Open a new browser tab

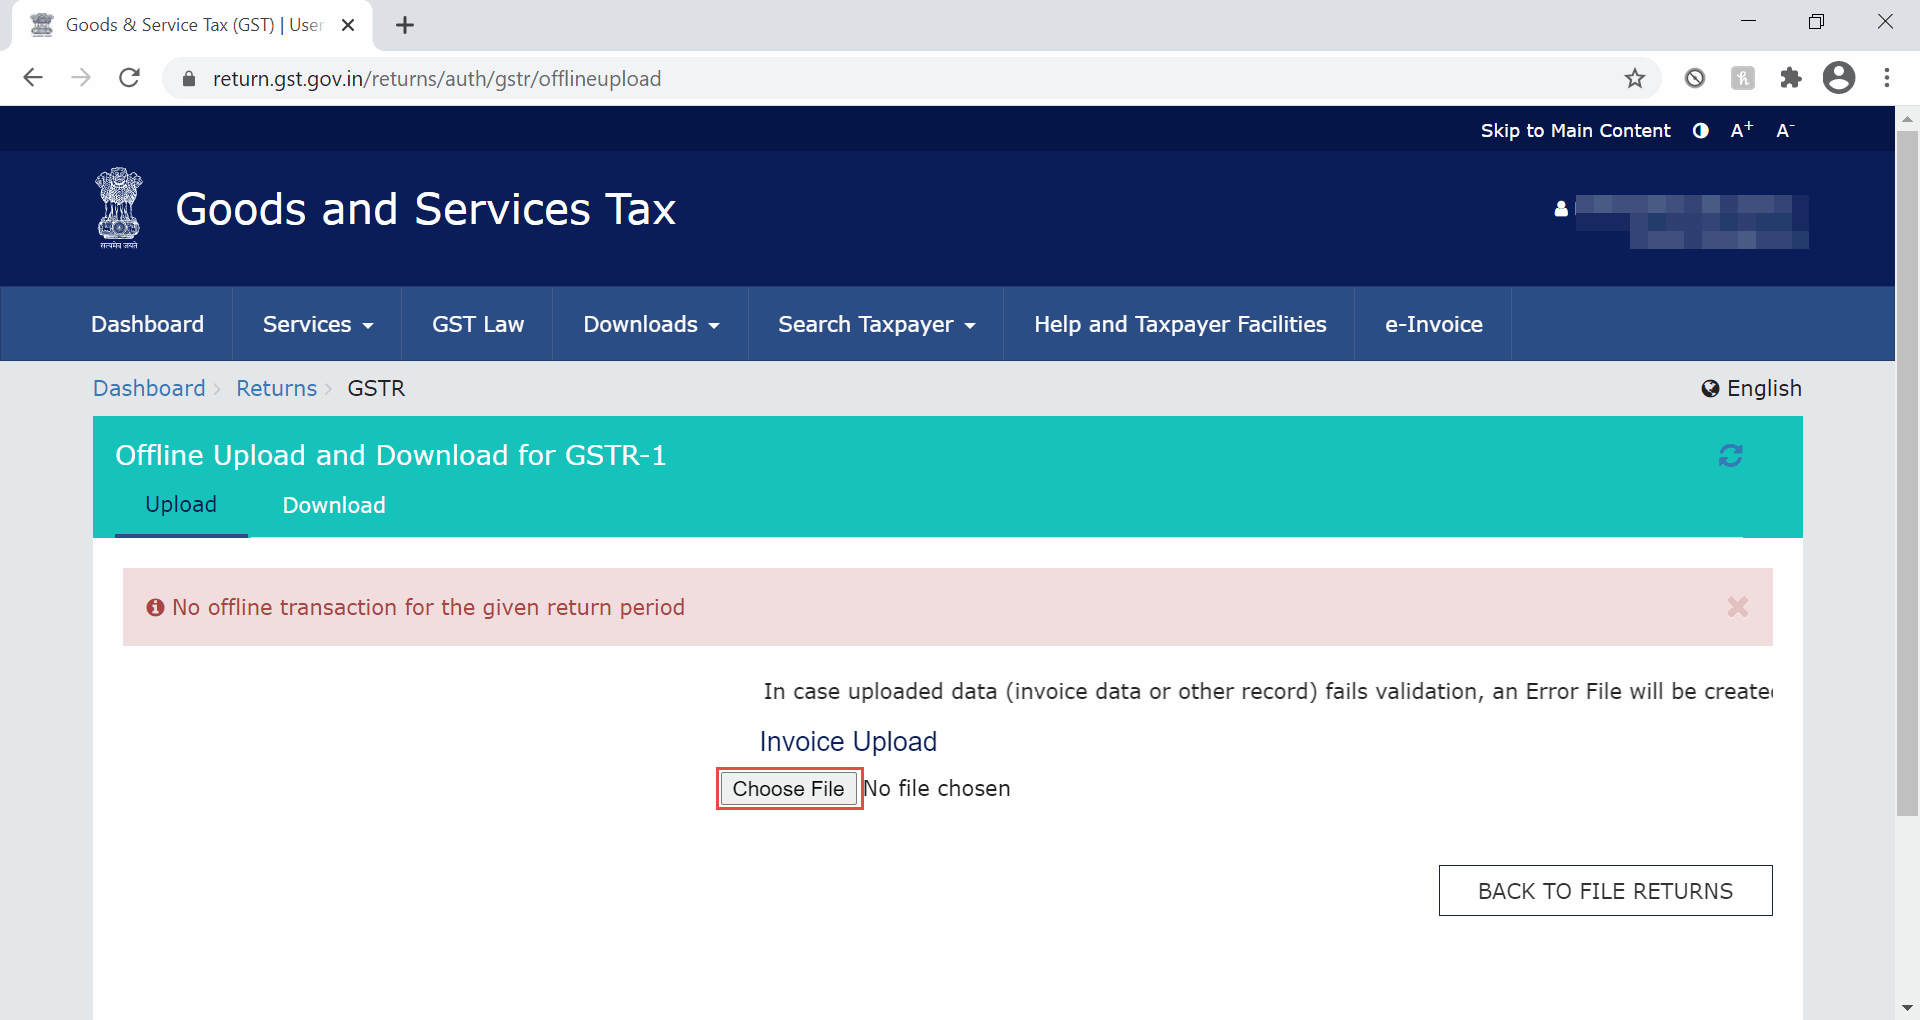pos(405,25)
